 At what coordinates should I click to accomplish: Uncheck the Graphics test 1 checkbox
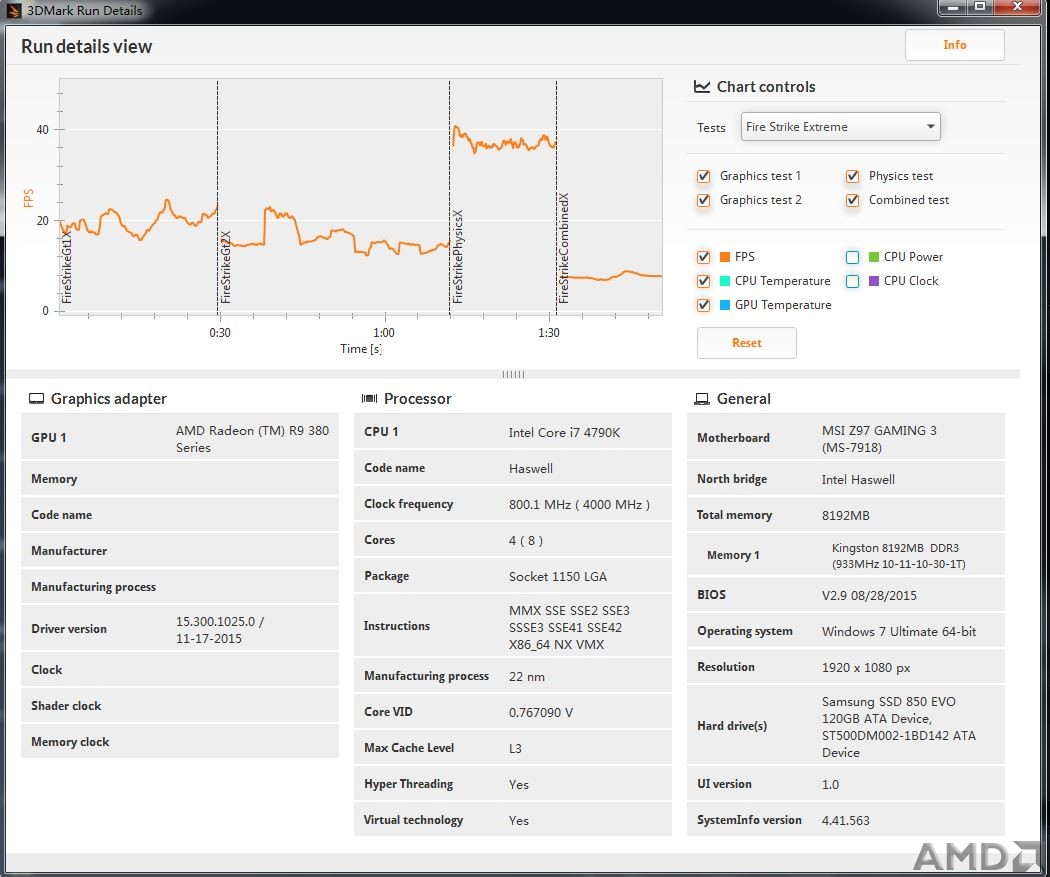pyautogui.click(x=703, y=176)
